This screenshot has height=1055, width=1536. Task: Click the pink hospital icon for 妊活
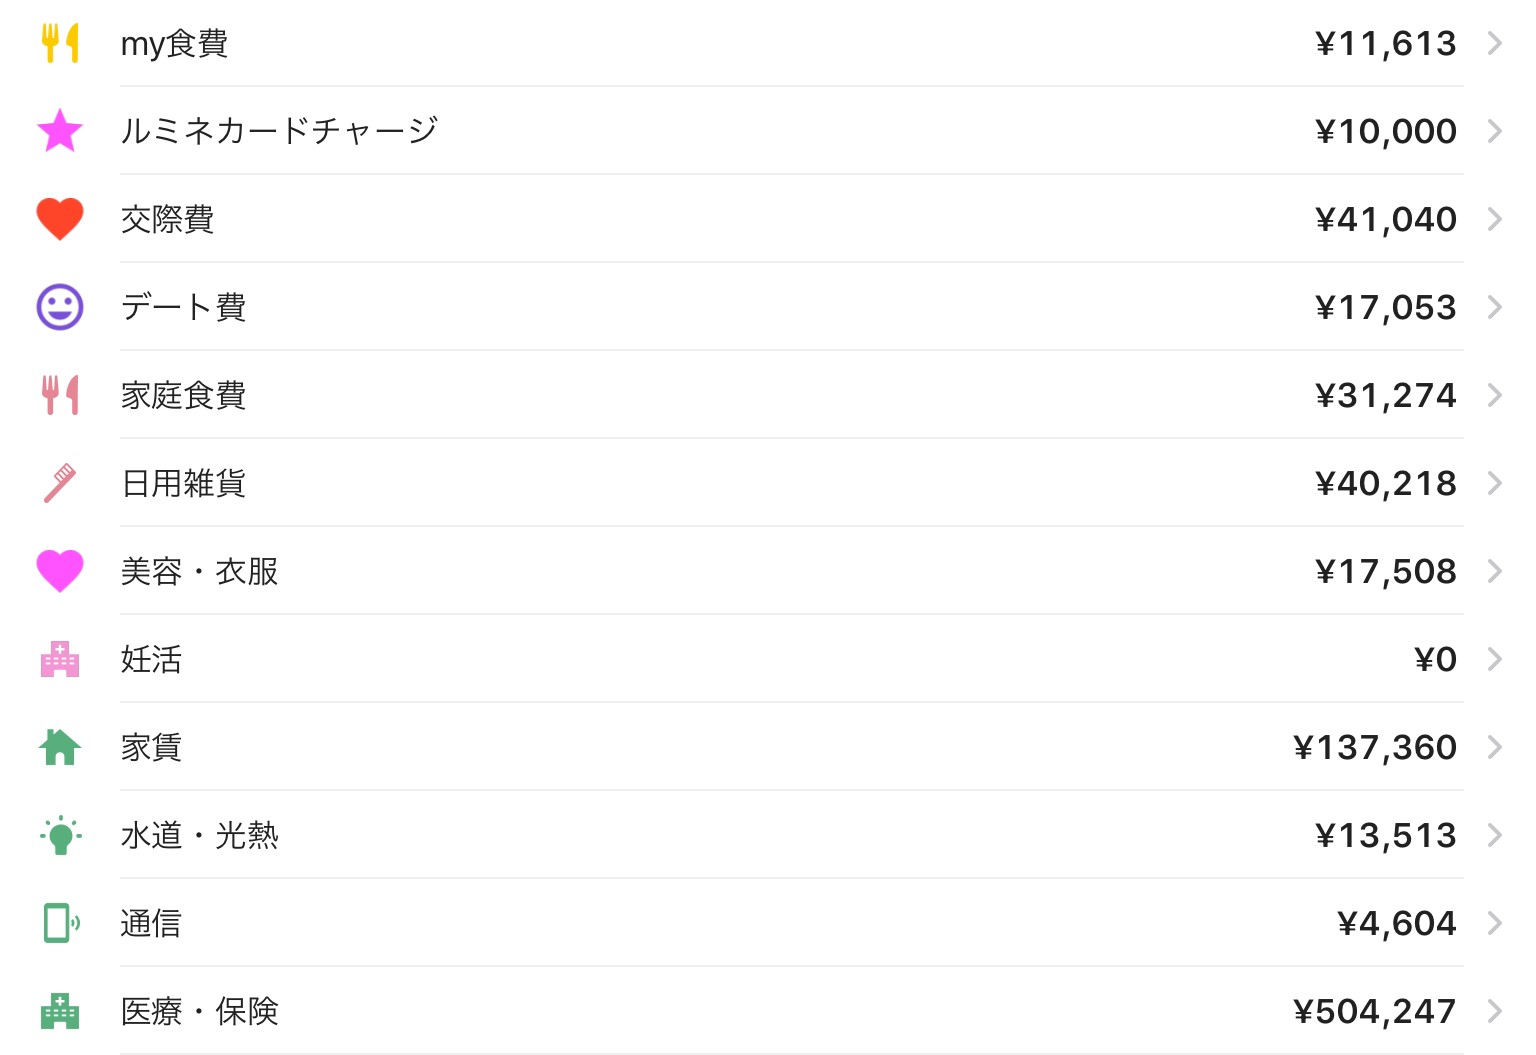60,659
